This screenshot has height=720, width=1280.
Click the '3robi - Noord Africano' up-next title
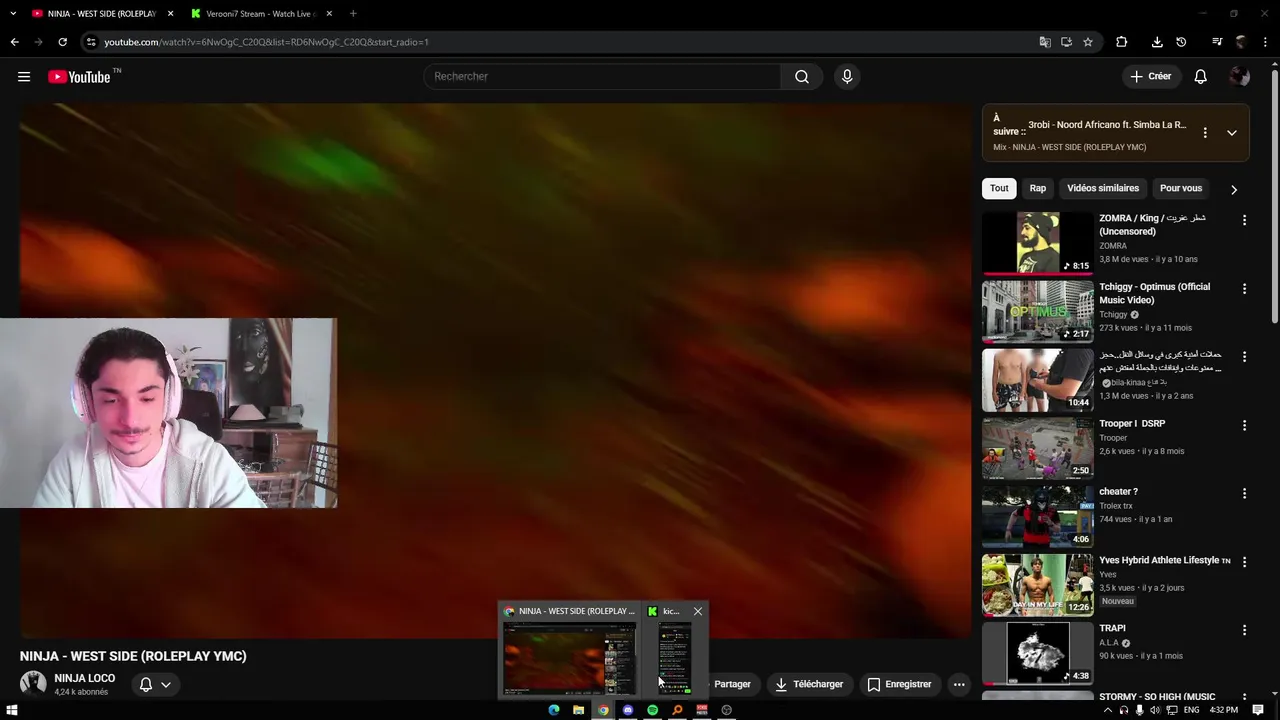(1107, 125)
